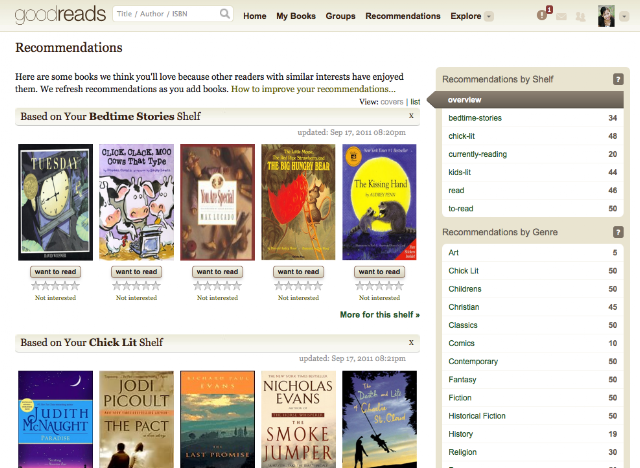This screenshot has width=640, height=468.
Task: Rate The Kissing Hand with stars
Action: click(379, 286)
